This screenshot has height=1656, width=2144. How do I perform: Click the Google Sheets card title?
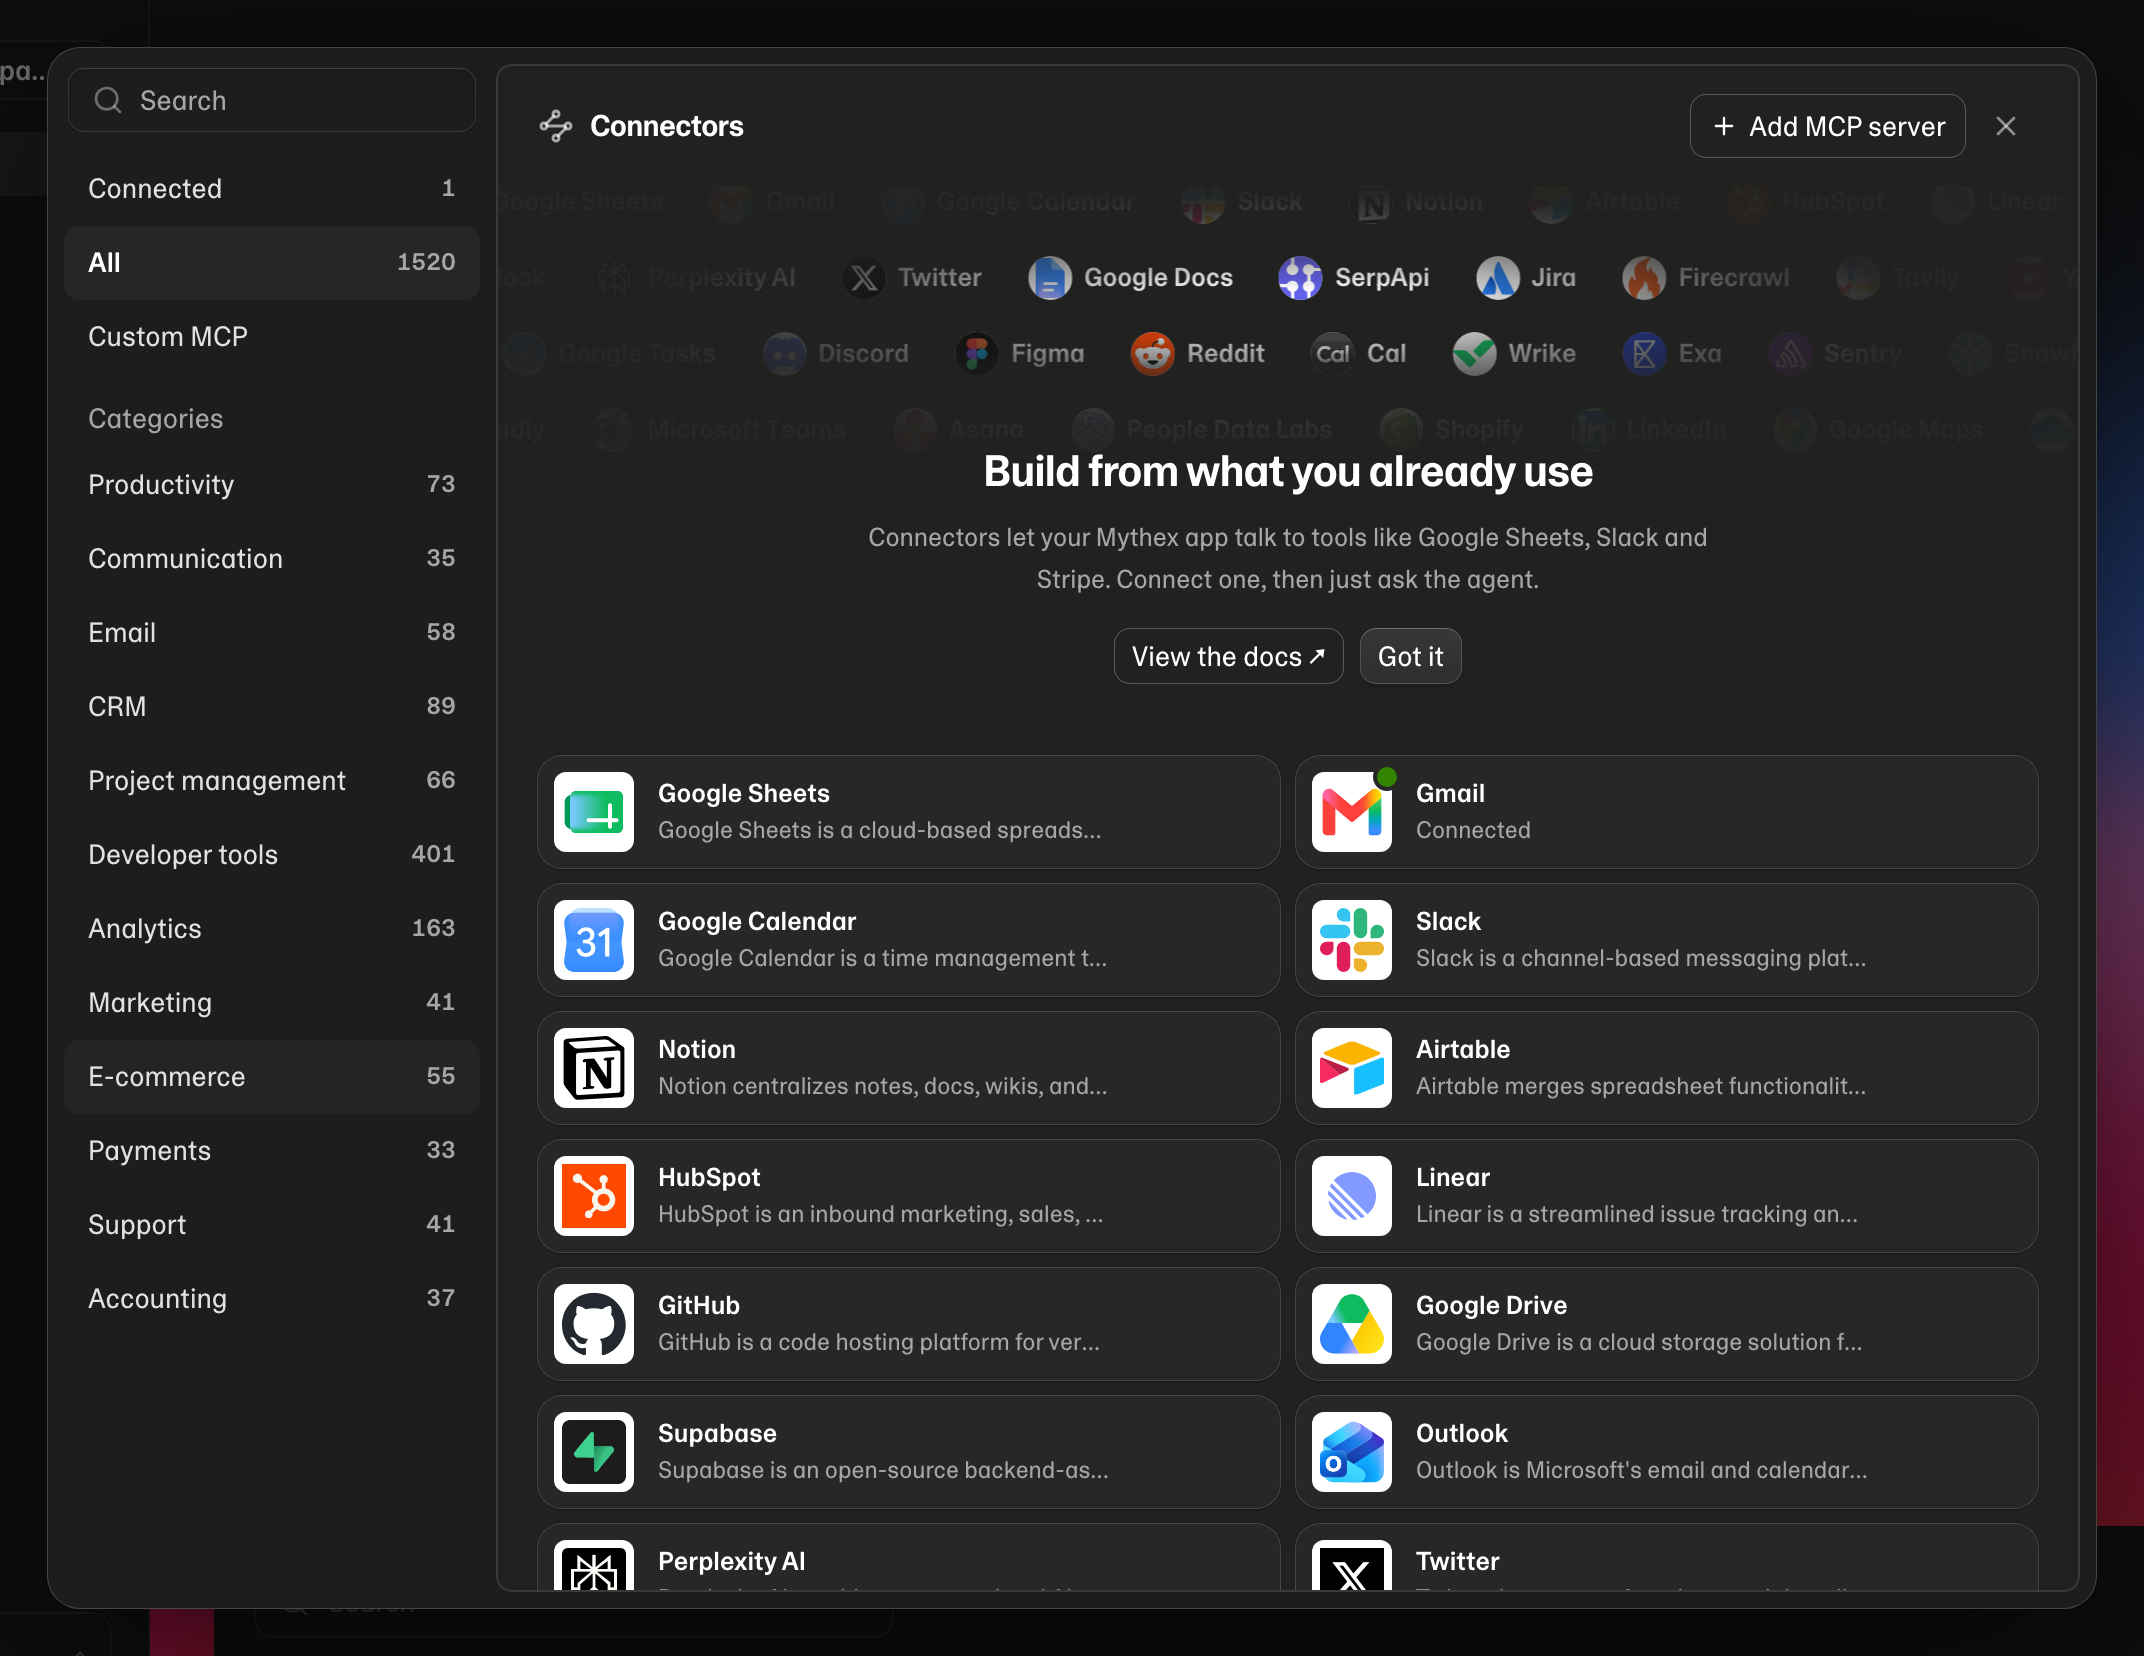pyautogui.click(x=744, y=793)
